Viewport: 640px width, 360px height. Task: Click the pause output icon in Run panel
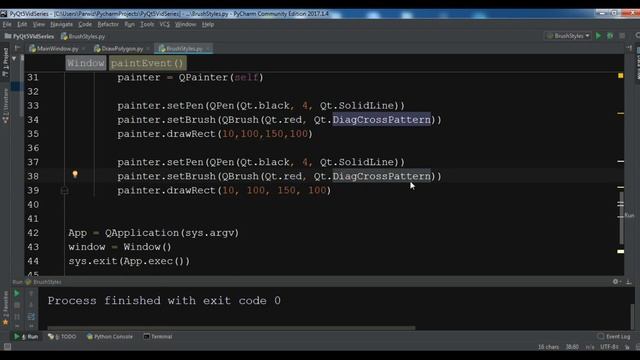tap(17, 317)
